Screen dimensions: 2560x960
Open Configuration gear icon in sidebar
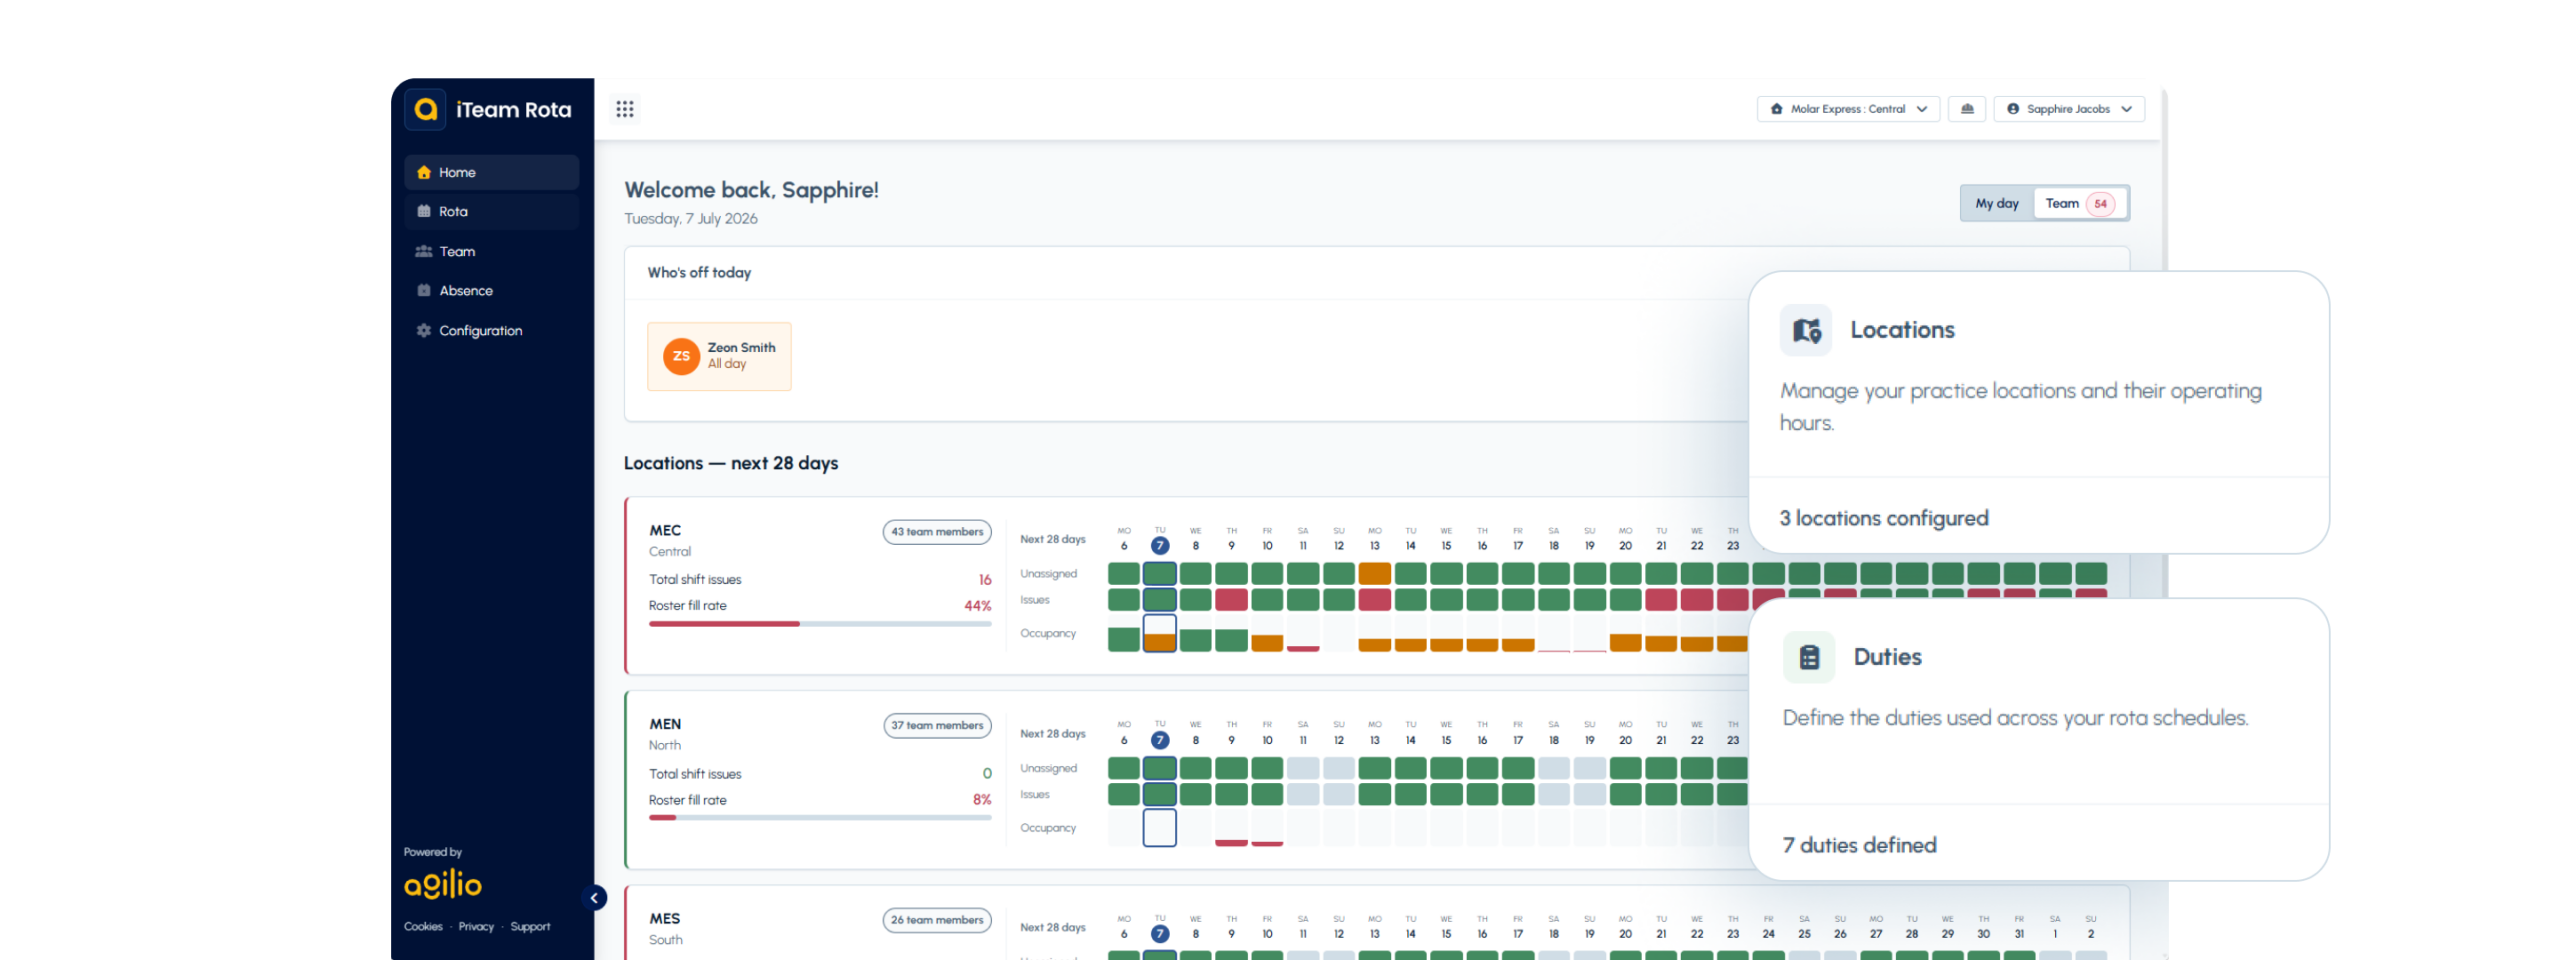point(424,330)
